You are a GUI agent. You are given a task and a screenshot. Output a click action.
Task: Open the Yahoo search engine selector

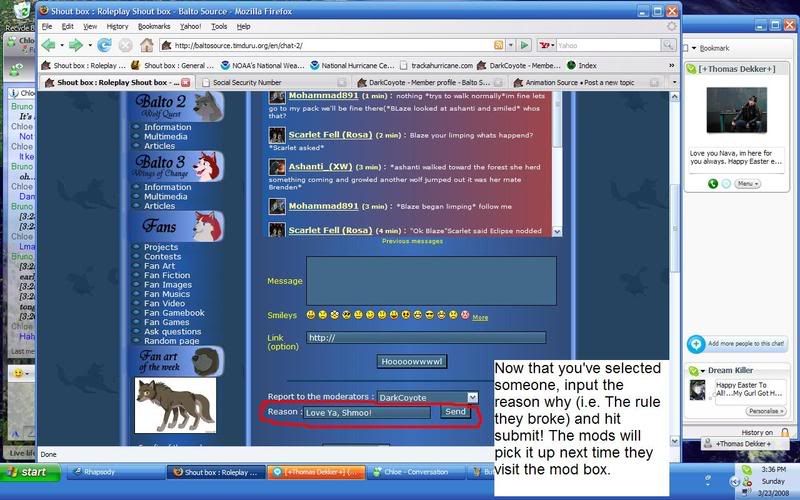[547, 45]
